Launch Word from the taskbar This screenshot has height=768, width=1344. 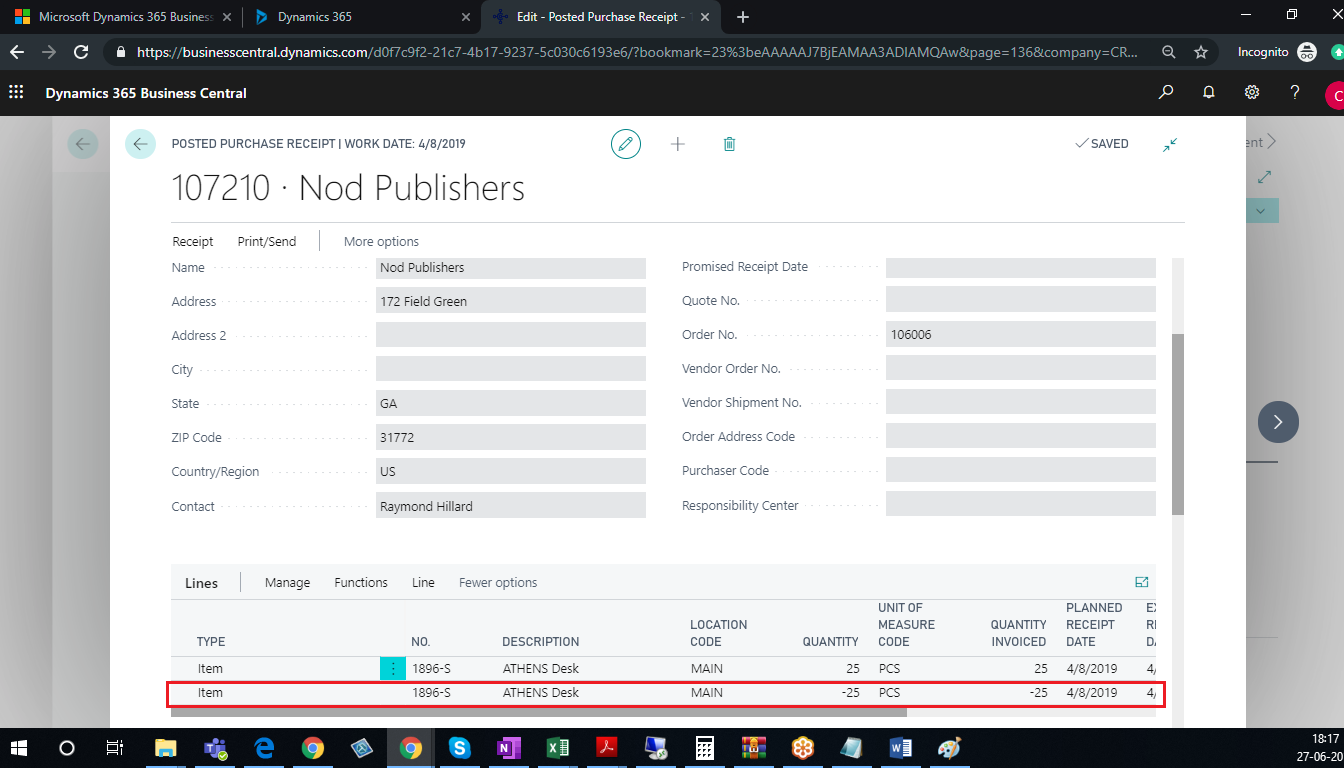[901, 748]
